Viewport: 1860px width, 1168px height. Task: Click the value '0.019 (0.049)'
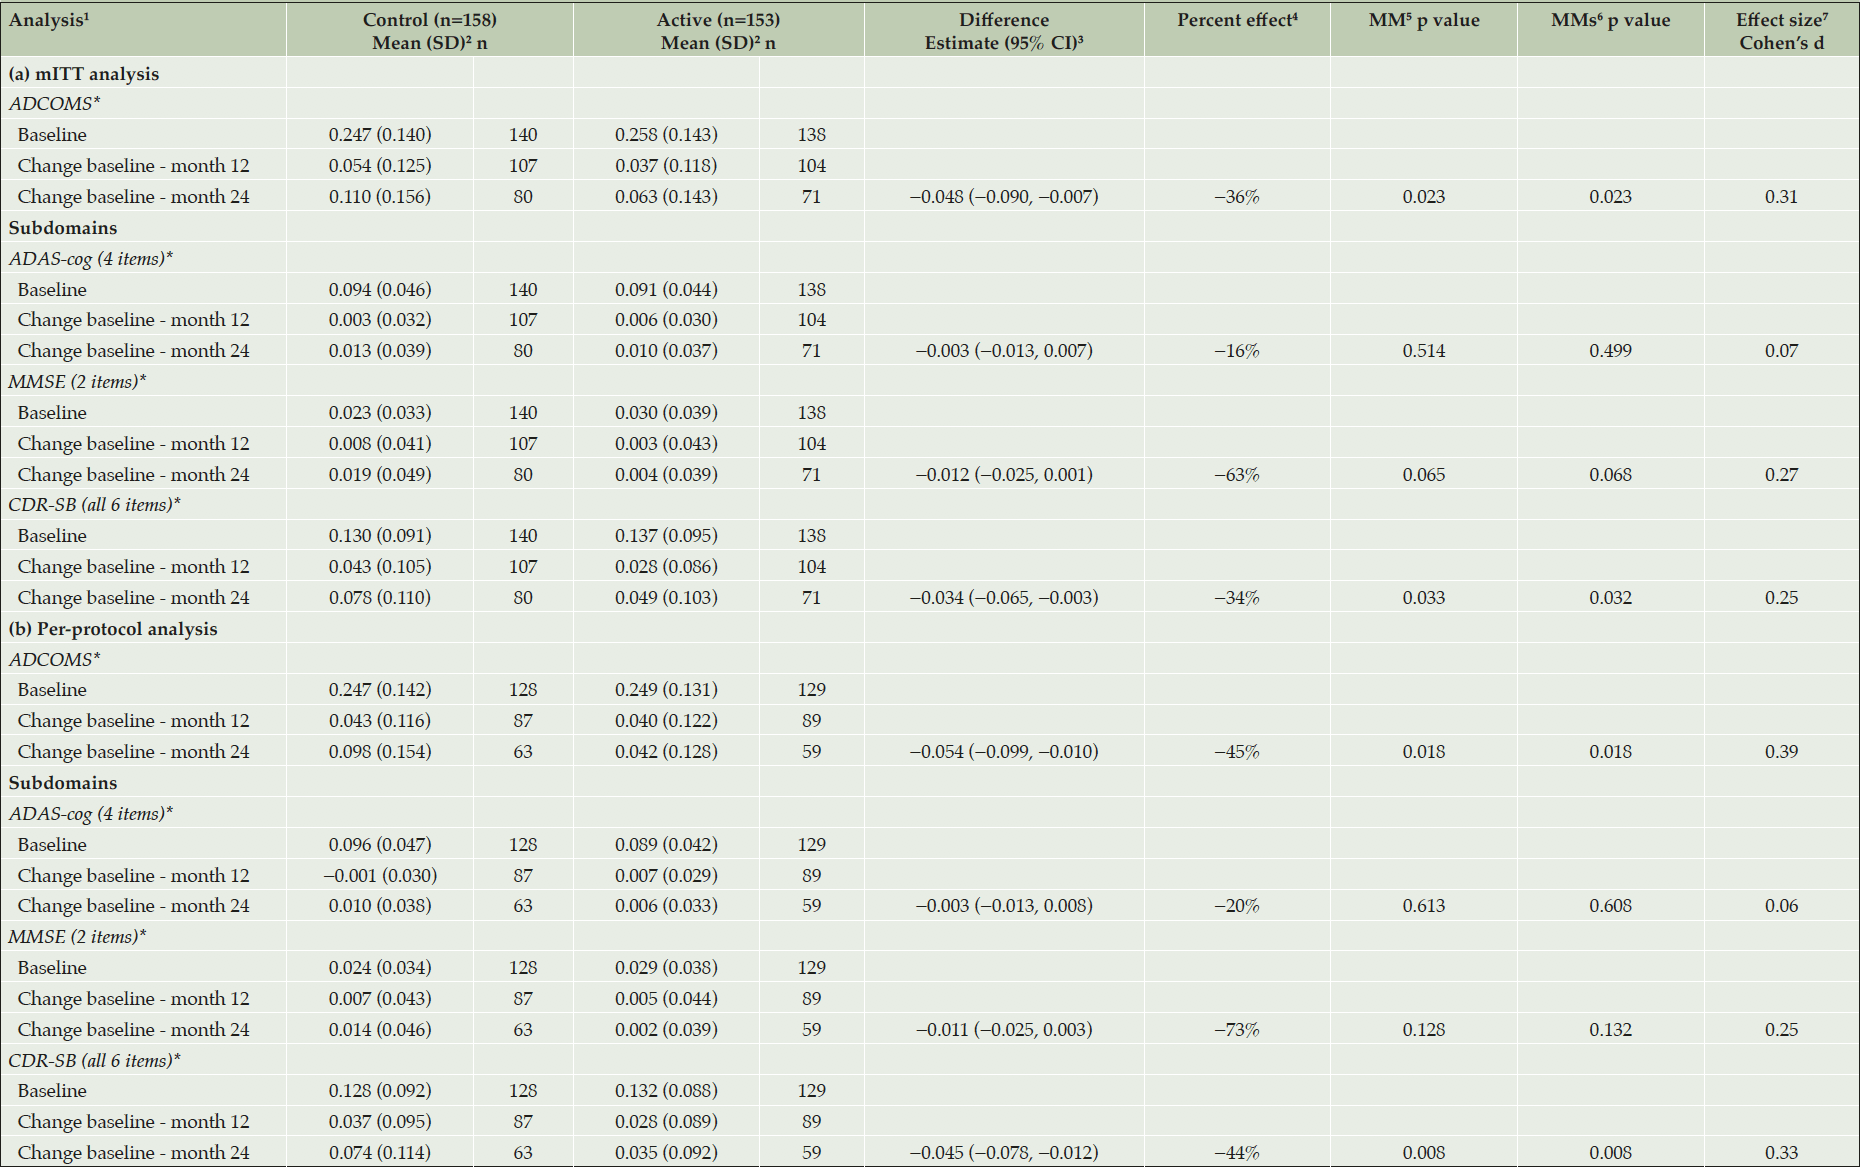coord(380,475)
